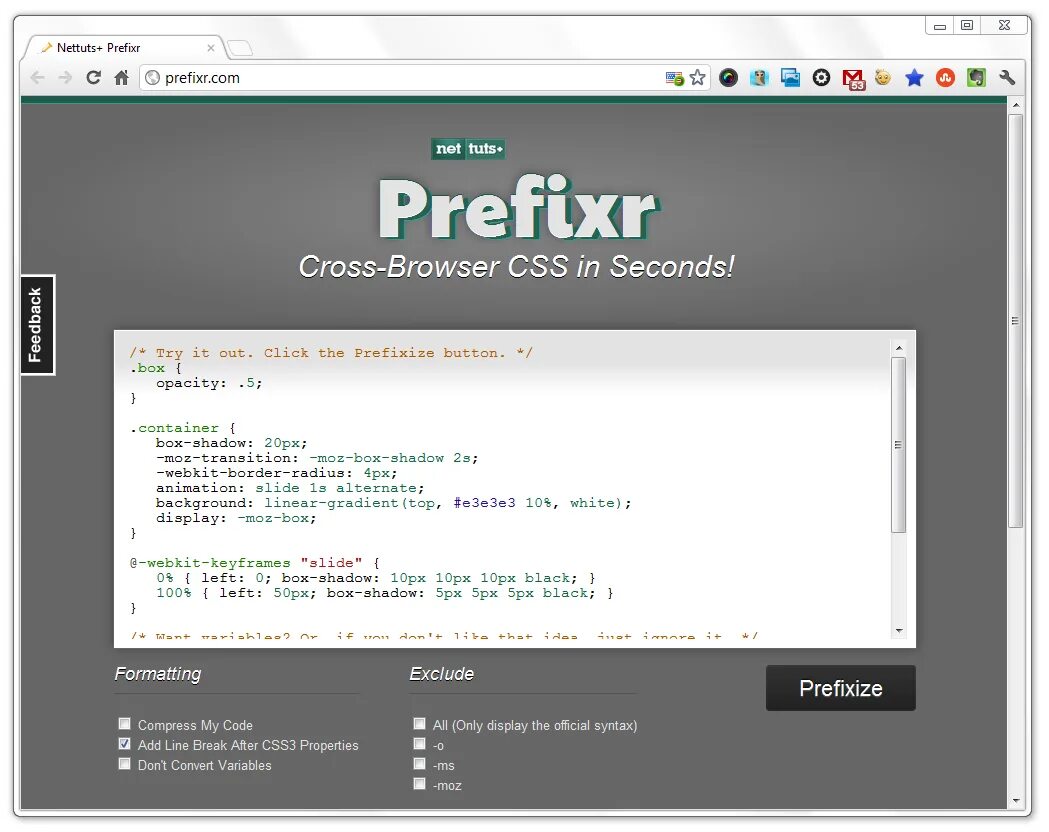The image size is (1049, 832).
Task: Open the color lens extension icon
Action: (728, 78)
